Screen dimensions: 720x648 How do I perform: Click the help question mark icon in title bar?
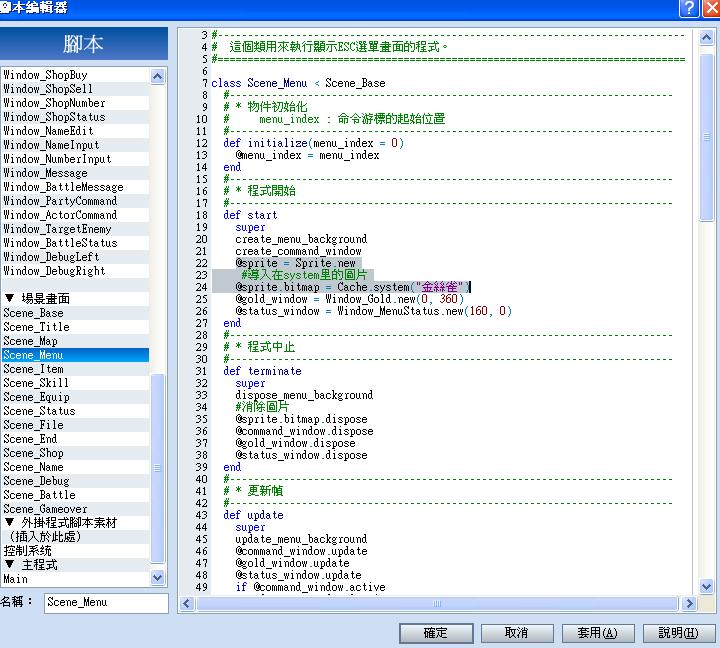[x=689, y=8]
